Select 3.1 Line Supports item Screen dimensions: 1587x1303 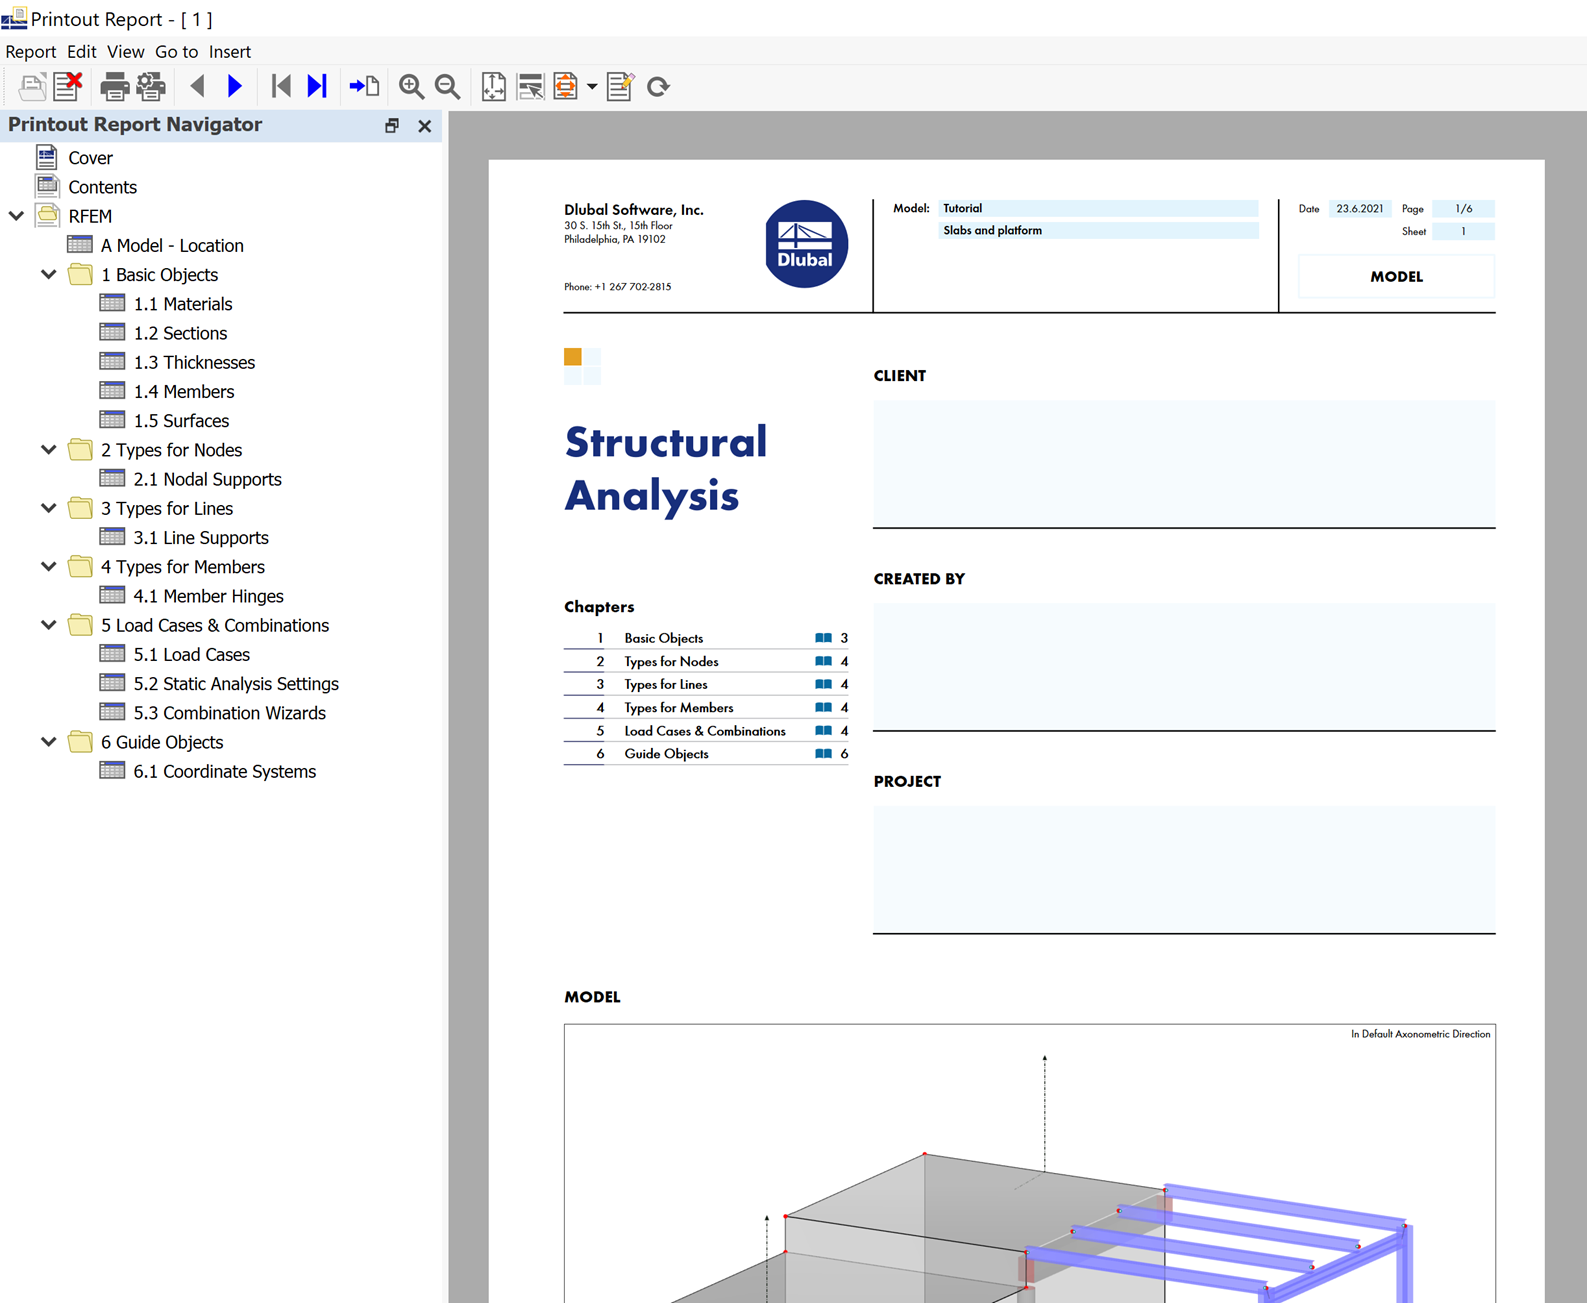pos(201,538)
